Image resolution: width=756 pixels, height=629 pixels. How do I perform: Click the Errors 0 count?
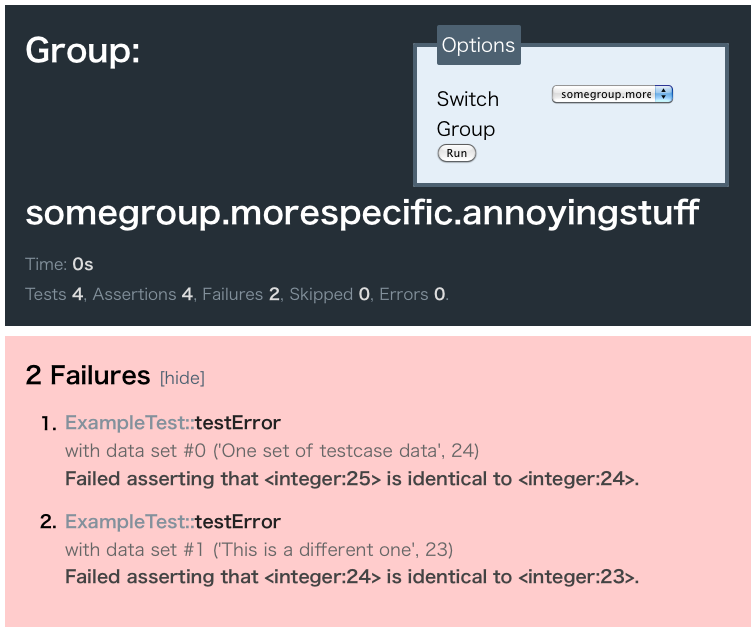pos(412,294)
